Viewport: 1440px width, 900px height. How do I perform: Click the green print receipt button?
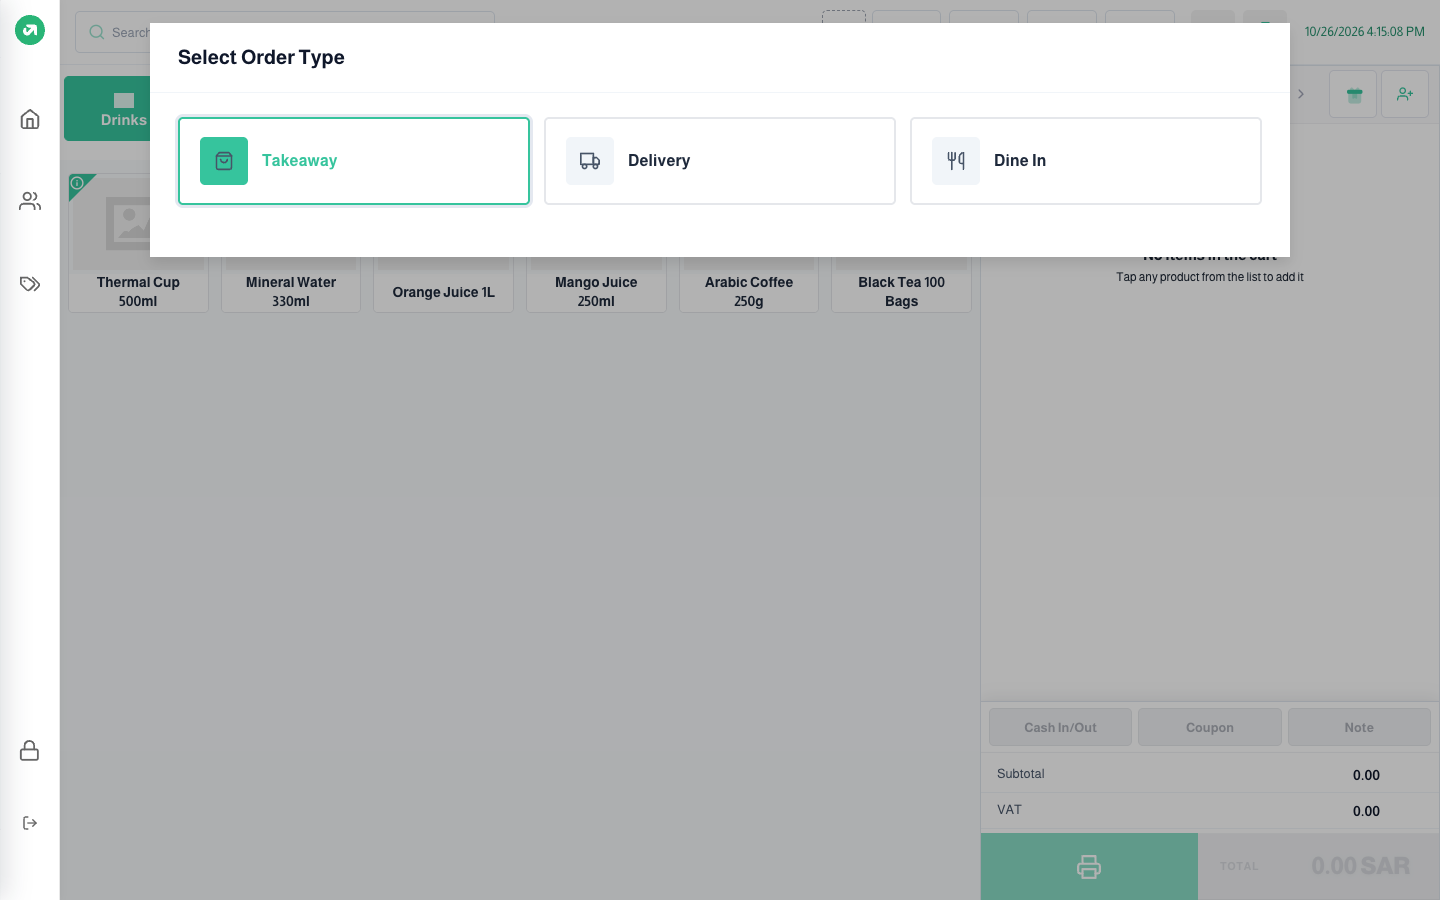pyautogui.click(x=1089, y=866)
